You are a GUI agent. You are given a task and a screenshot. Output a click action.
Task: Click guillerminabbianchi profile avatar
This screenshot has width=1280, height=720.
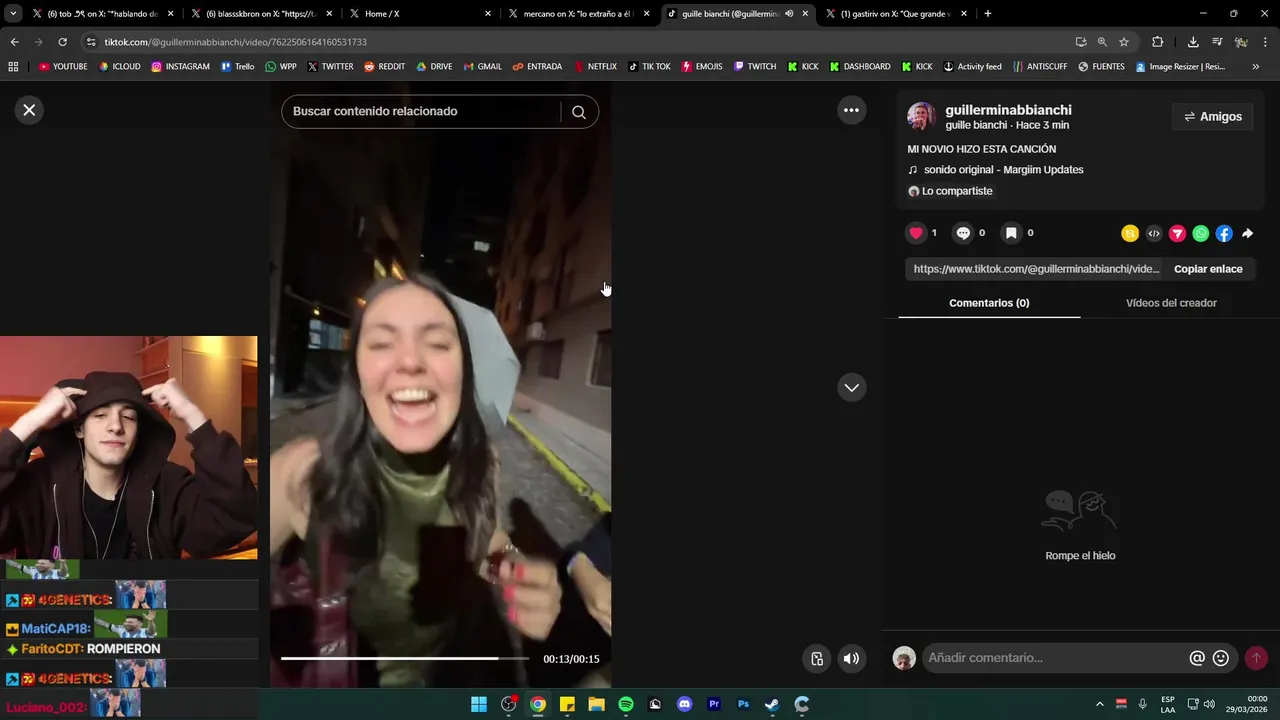point(921,117)
